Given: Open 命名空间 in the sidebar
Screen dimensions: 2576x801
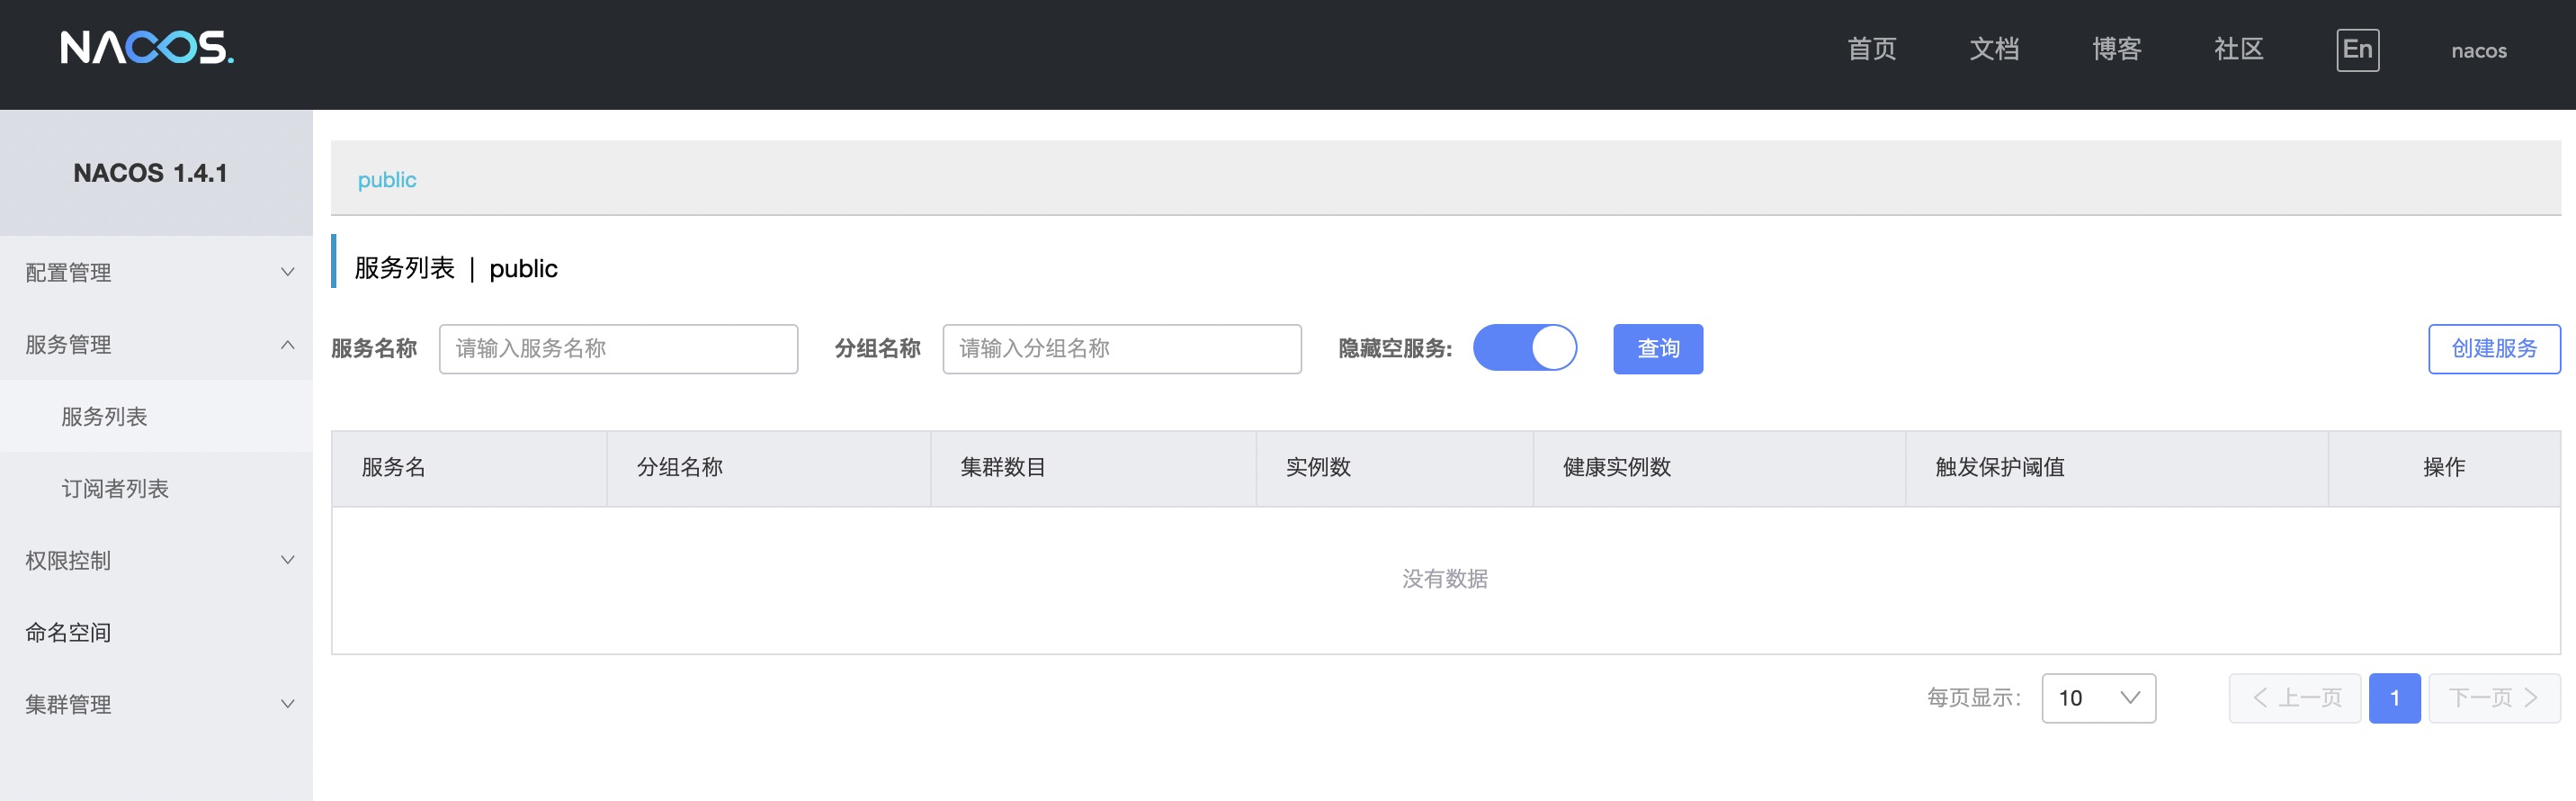Looking at the screenshot, I should point(156,632).
